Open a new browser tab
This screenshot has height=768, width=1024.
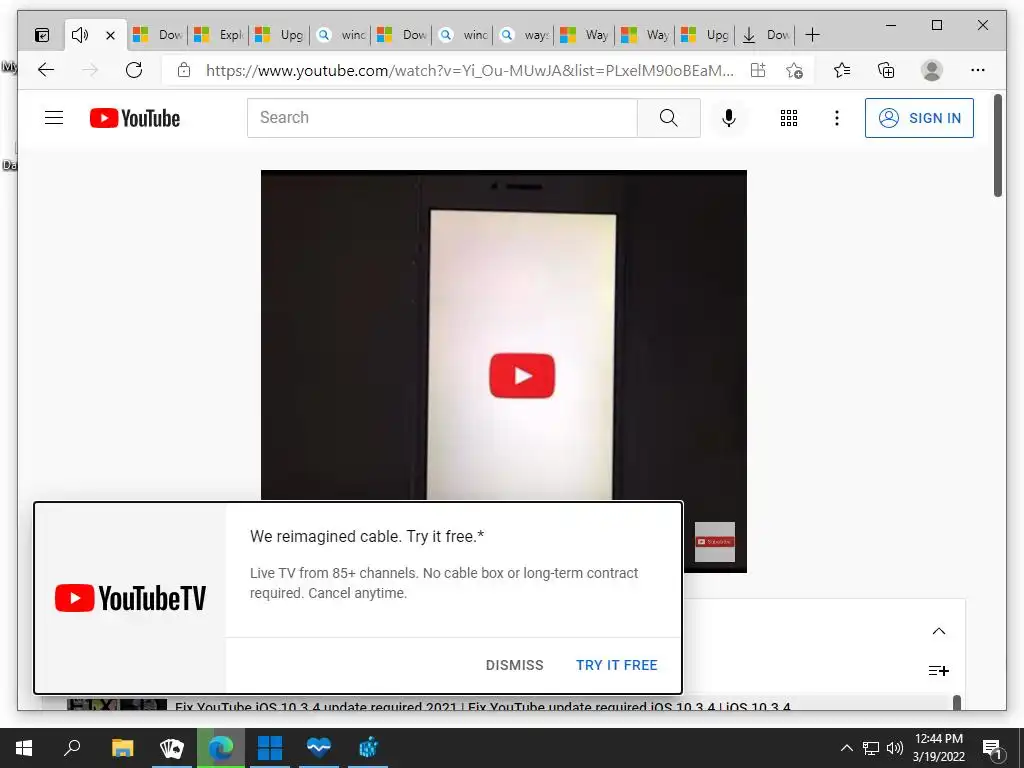812,35
